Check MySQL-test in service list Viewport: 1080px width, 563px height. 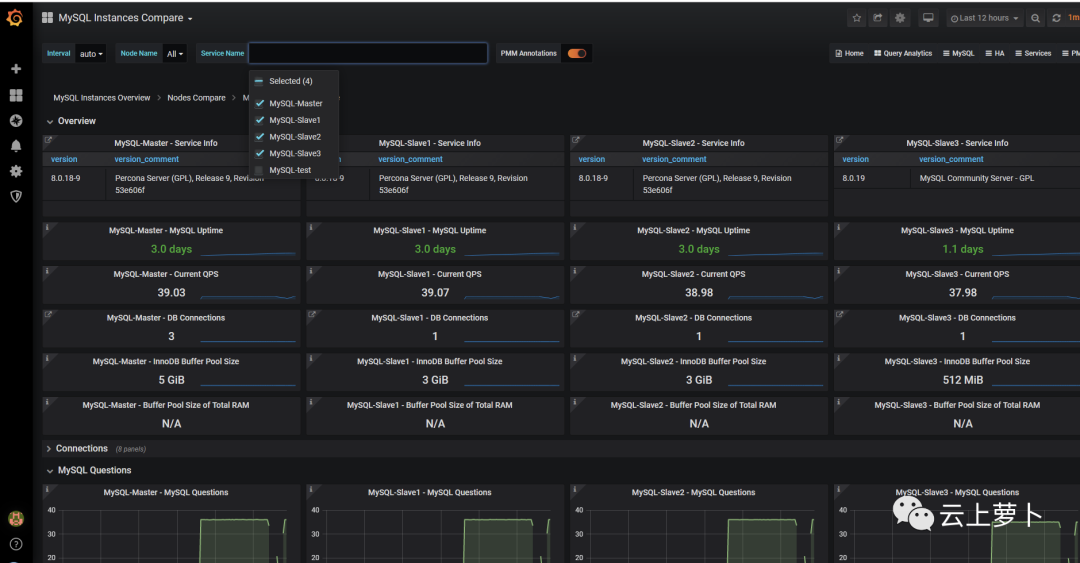pos(259,170)
